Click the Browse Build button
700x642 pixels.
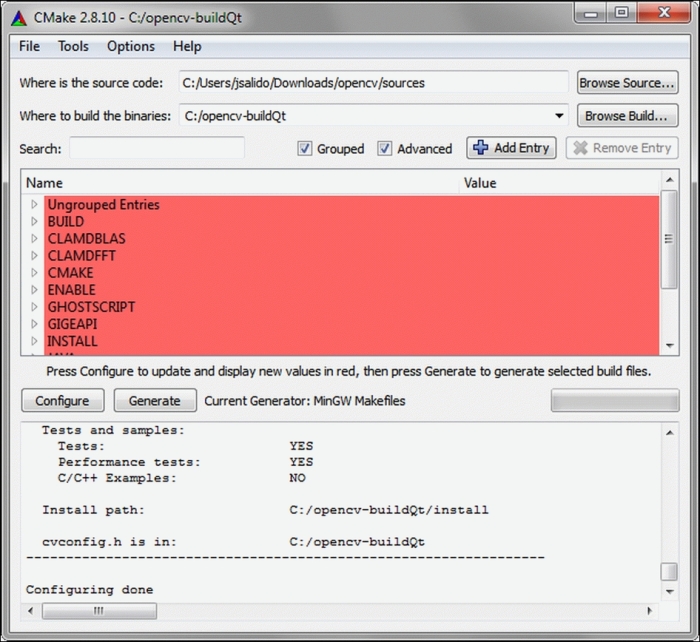(627, 116)
